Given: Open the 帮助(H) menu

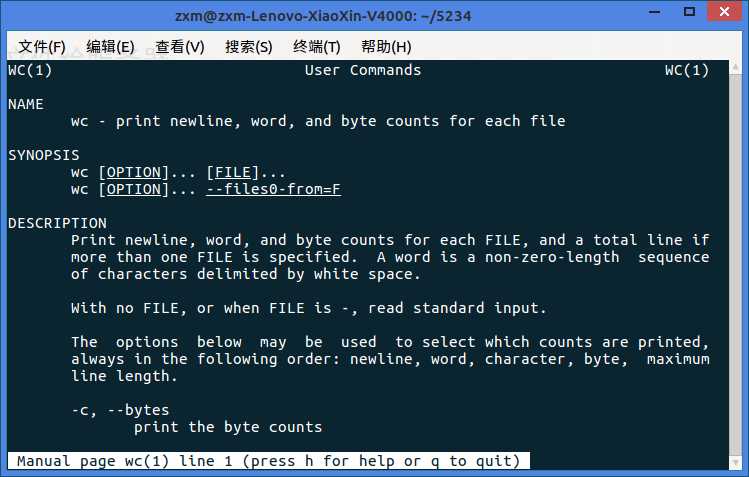Looking at the screenshot, I should (386, 47).
